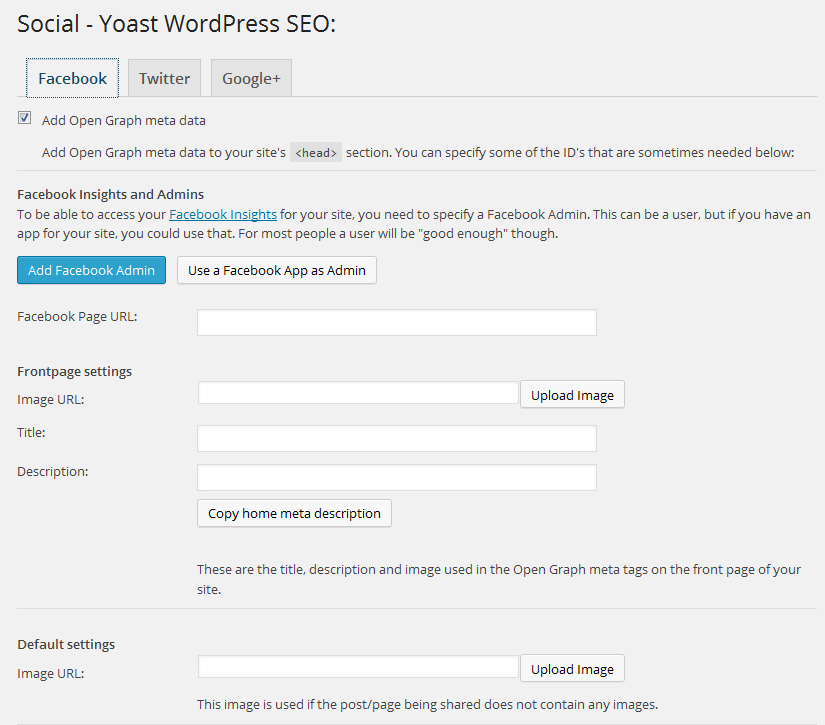Open the Facebook Insights link
This screenshot has width=825, height=725.
click(x=222, y=214)
